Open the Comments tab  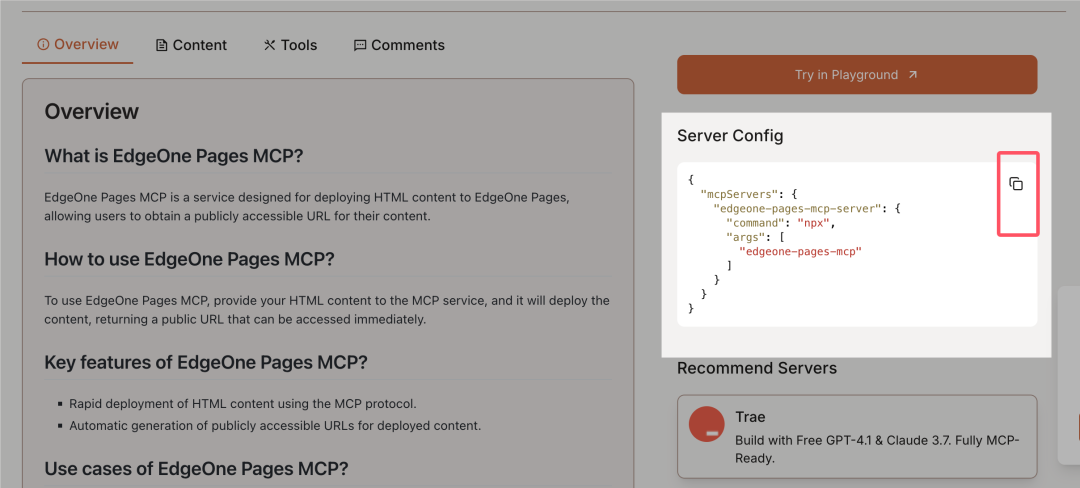399,45
